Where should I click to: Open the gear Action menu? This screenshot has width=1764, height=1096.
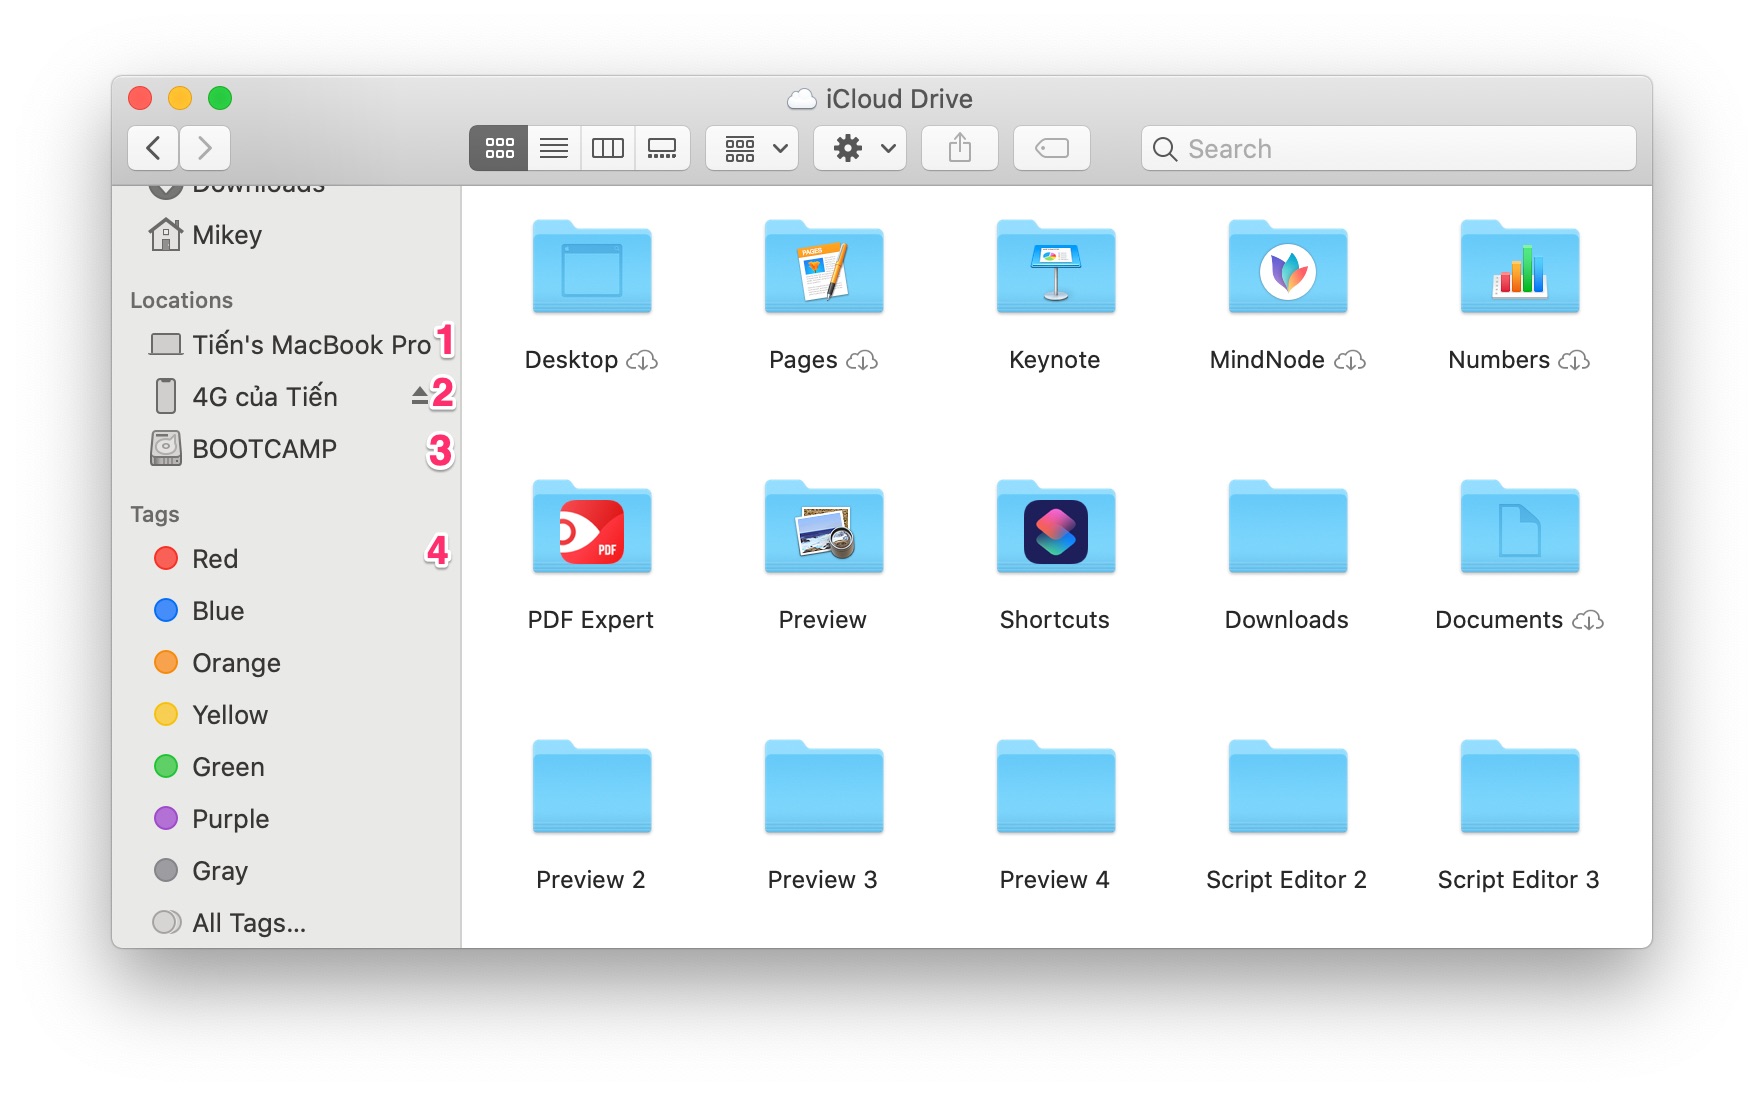tap(860, 148)
